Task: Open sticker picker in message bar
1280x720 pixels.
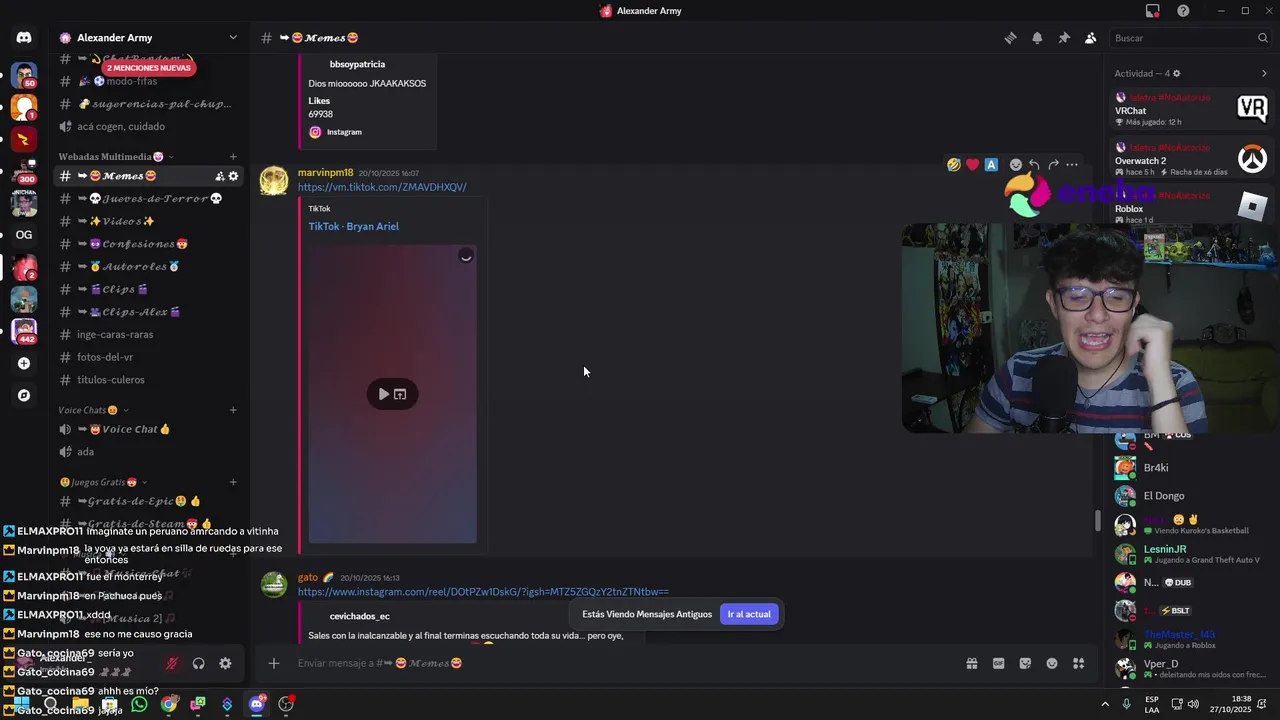Action: coord(1025,663)
